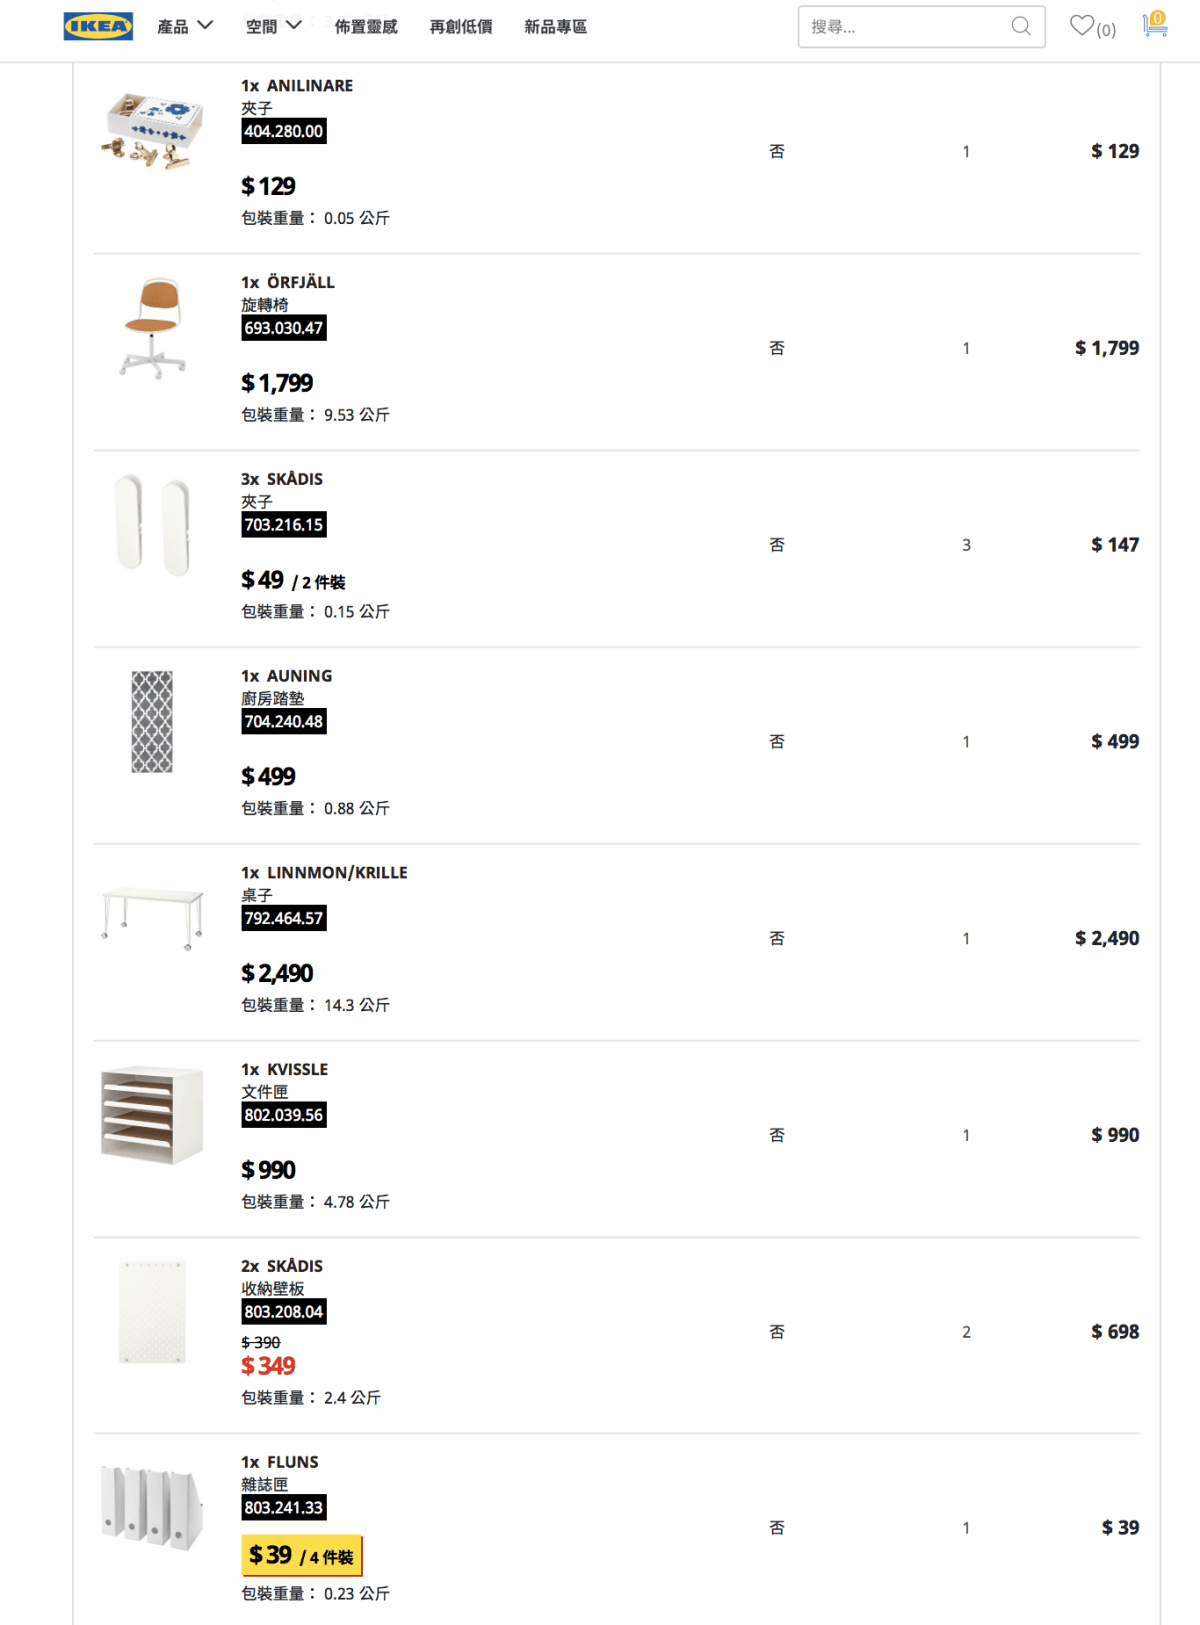Open the KVISSLE letter tray thumbnail
The image size is (1200, 1625).
click(152, 1115)
